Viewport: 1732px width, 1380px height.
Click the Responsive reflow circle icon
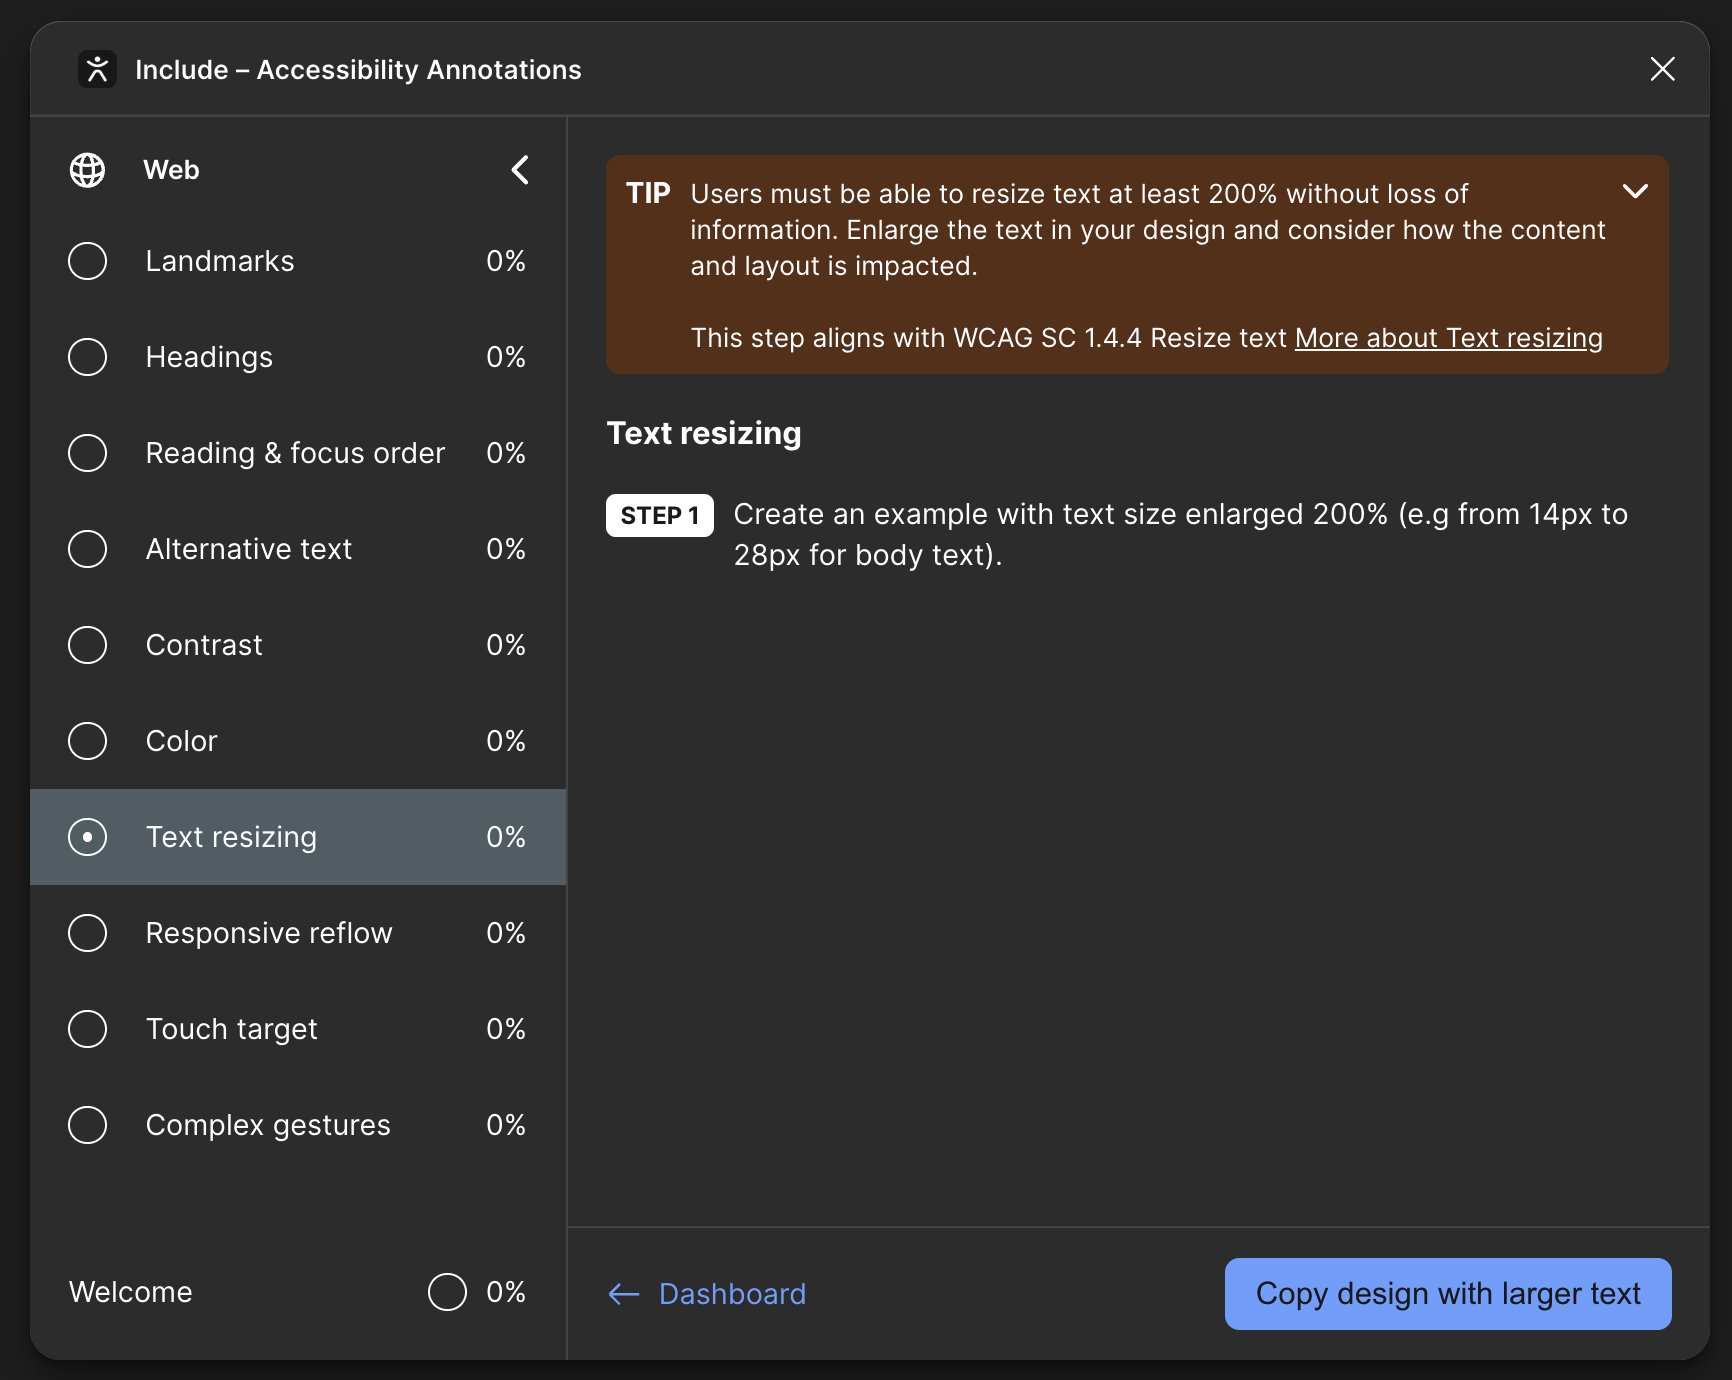click(x=88, y=933)
